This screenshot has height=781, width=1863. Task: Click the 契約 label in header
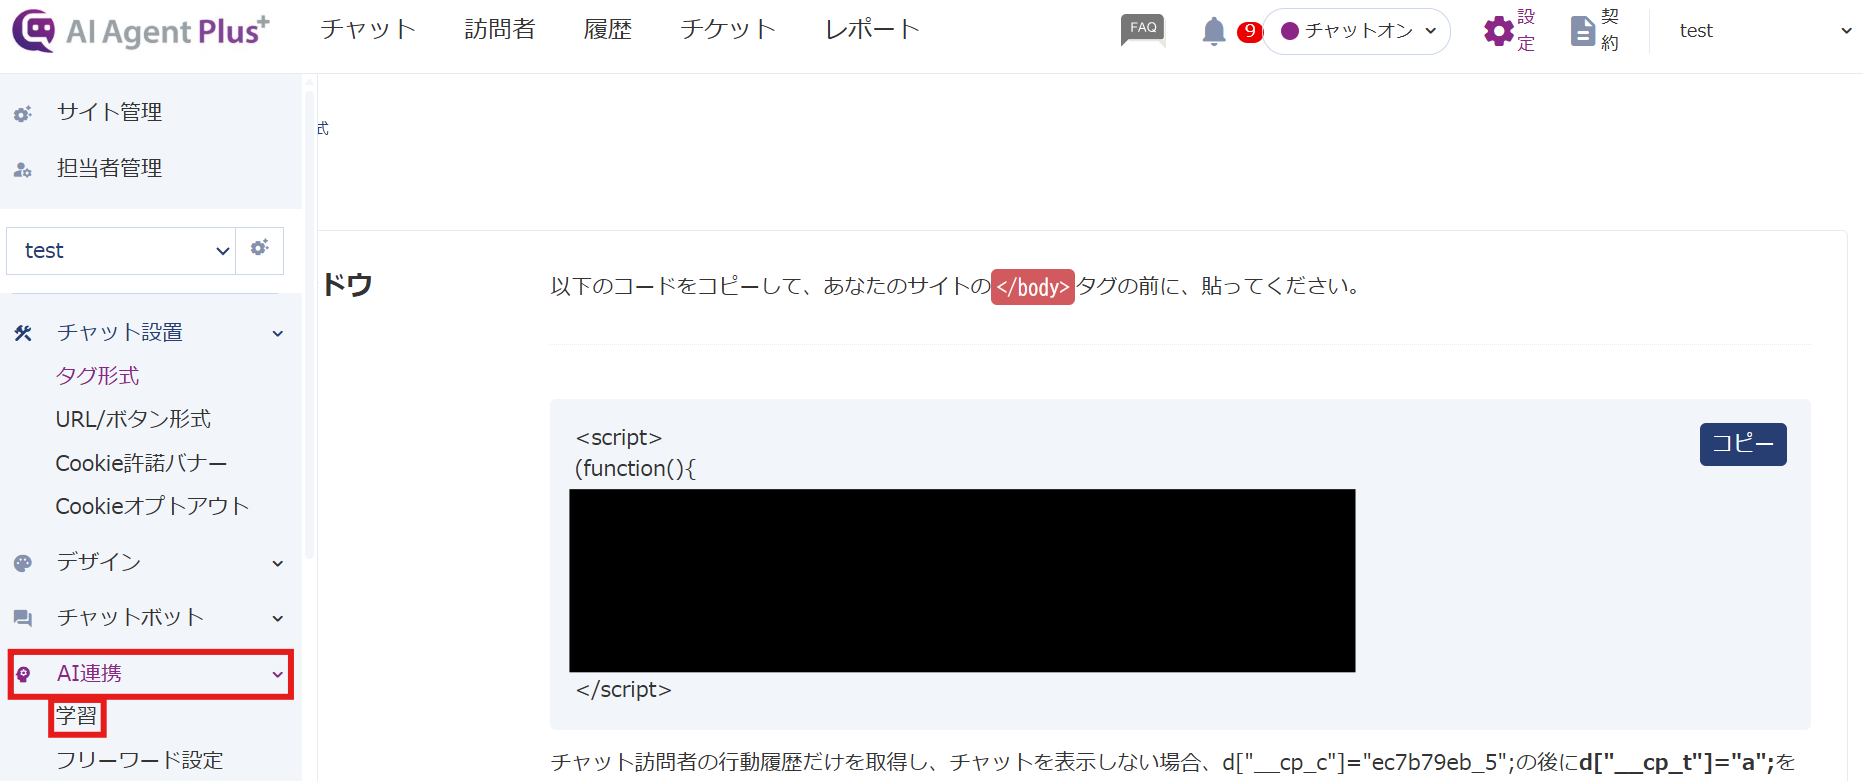click(1609, 30)
